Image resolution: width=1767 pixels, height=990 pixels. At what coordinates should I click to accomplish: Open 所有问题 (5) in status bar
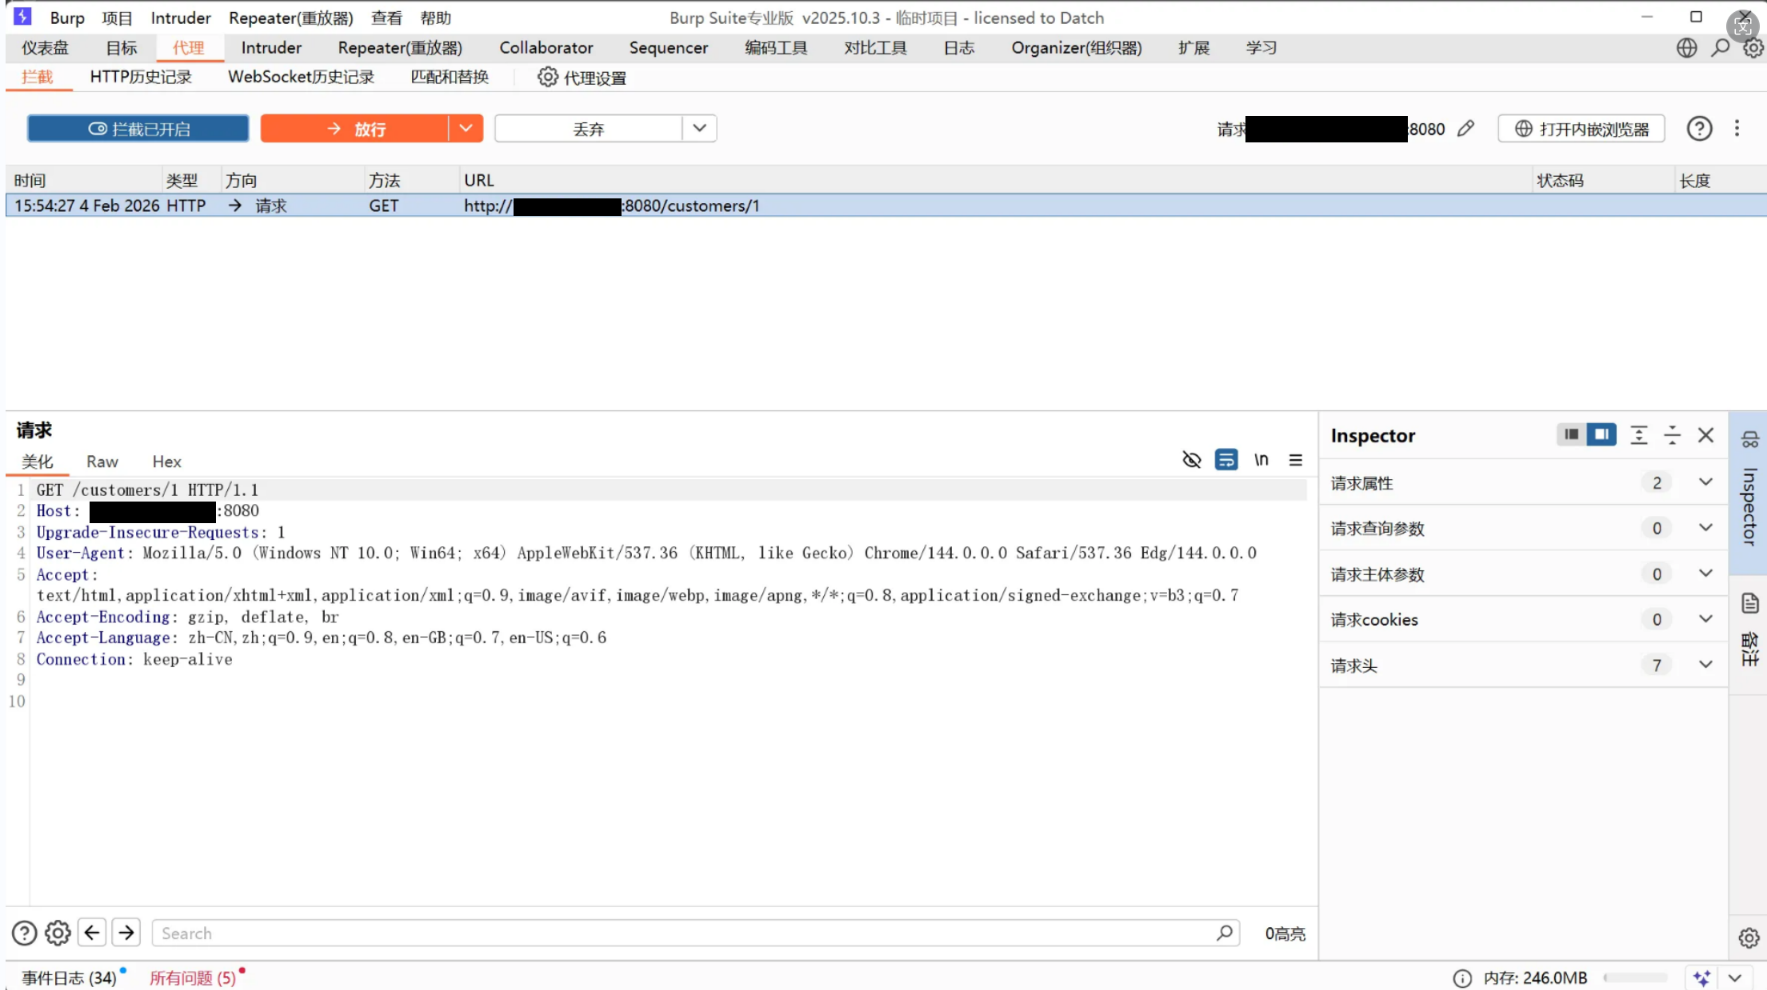(x=193, y=978)
